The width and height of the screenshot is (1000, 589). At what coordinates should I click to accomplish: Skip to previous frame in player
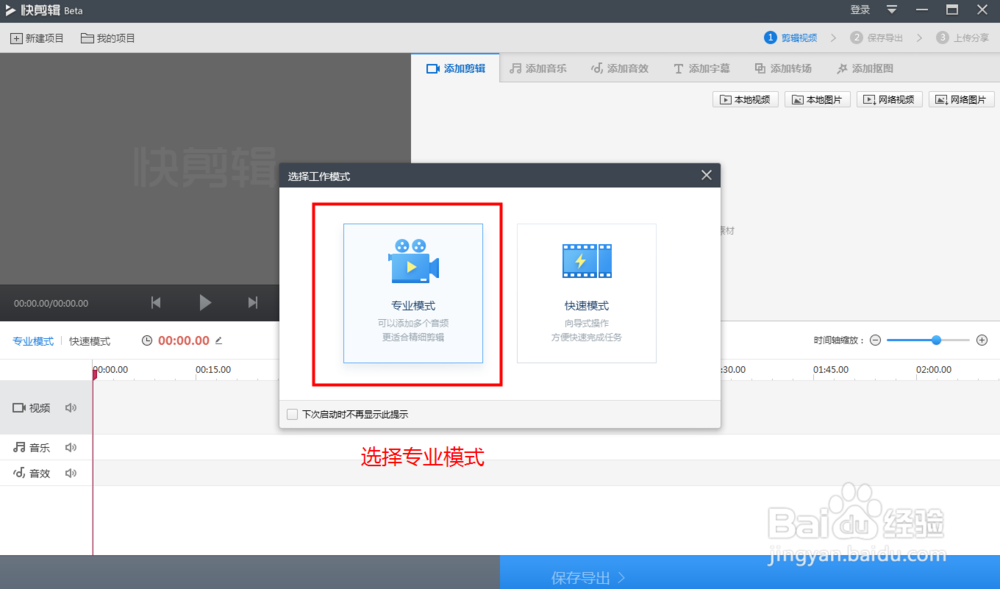point(156,303)
